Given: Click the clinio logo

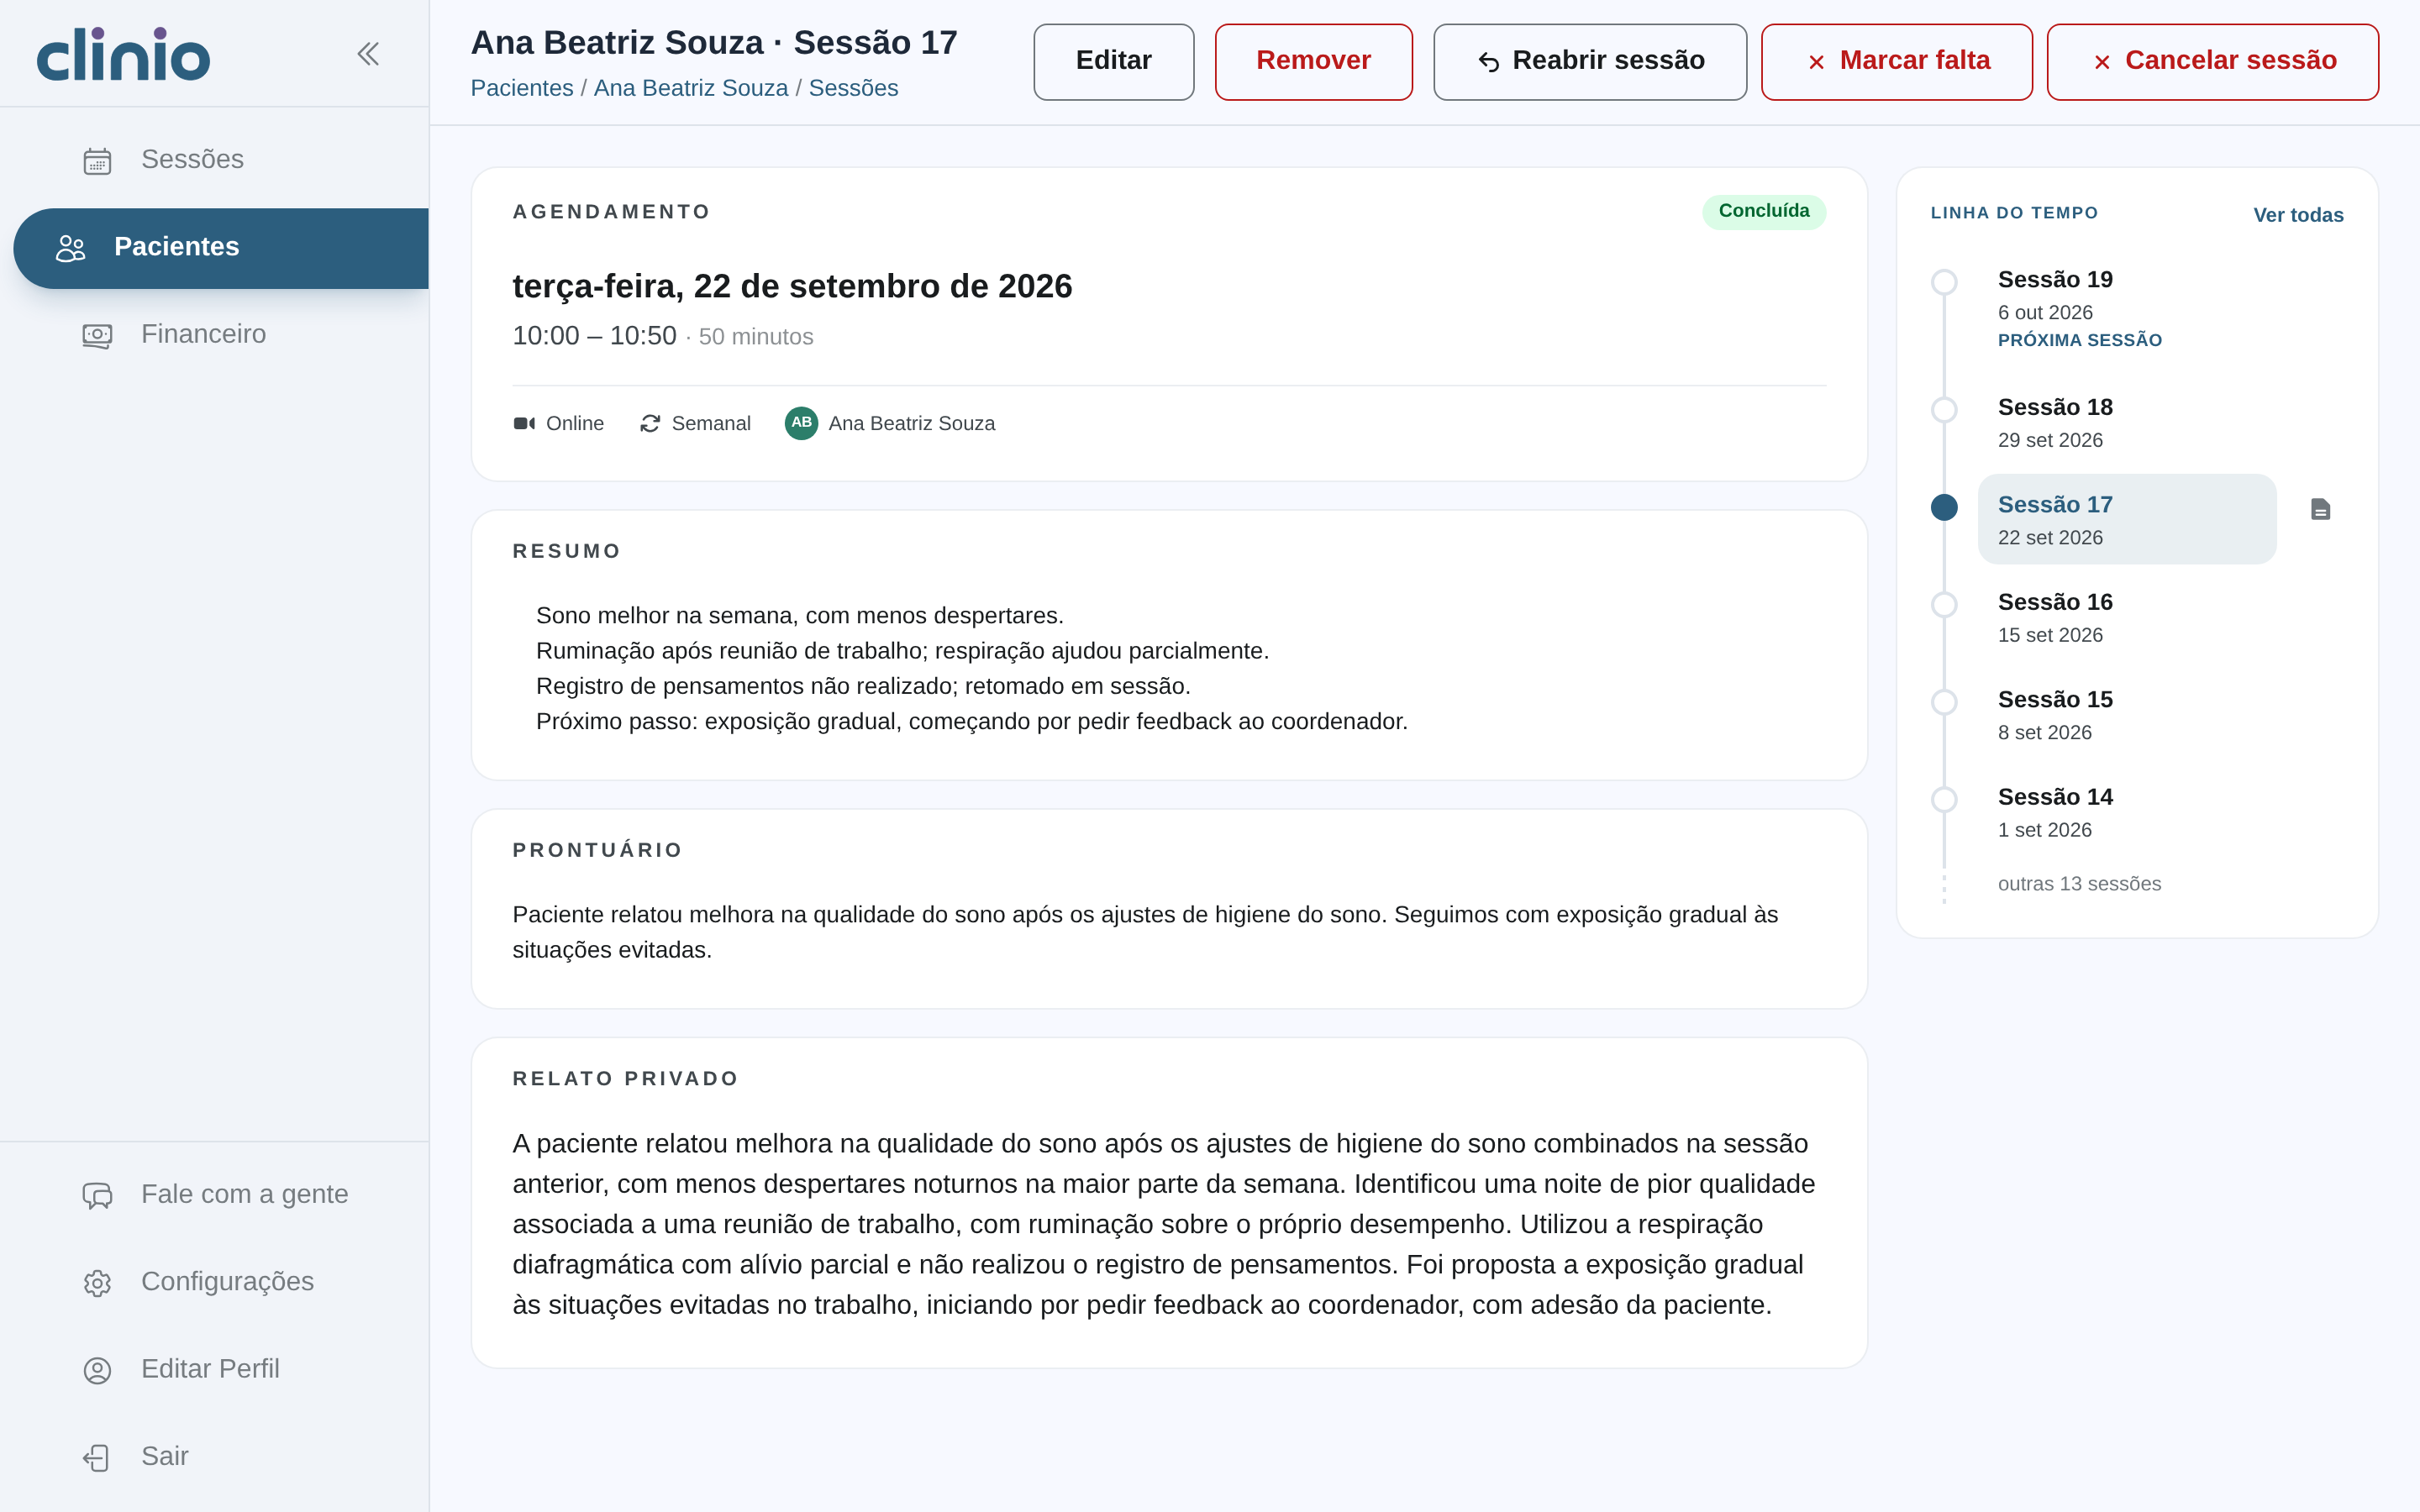Looking at the screenshot, I should pyautogui.click(x=123, y=54).
